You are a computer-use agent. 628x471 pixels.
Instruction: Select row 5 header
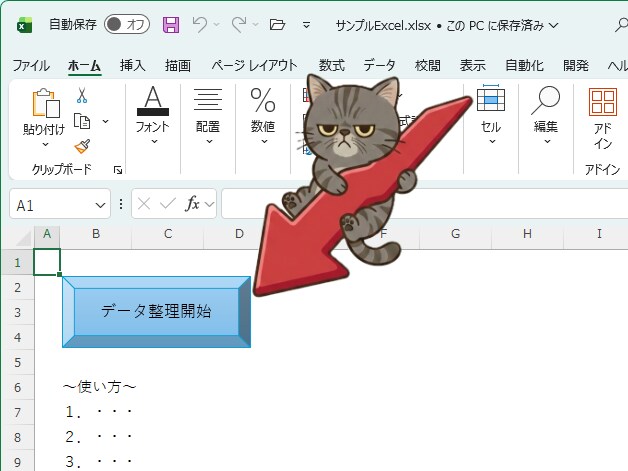point(18,362)
